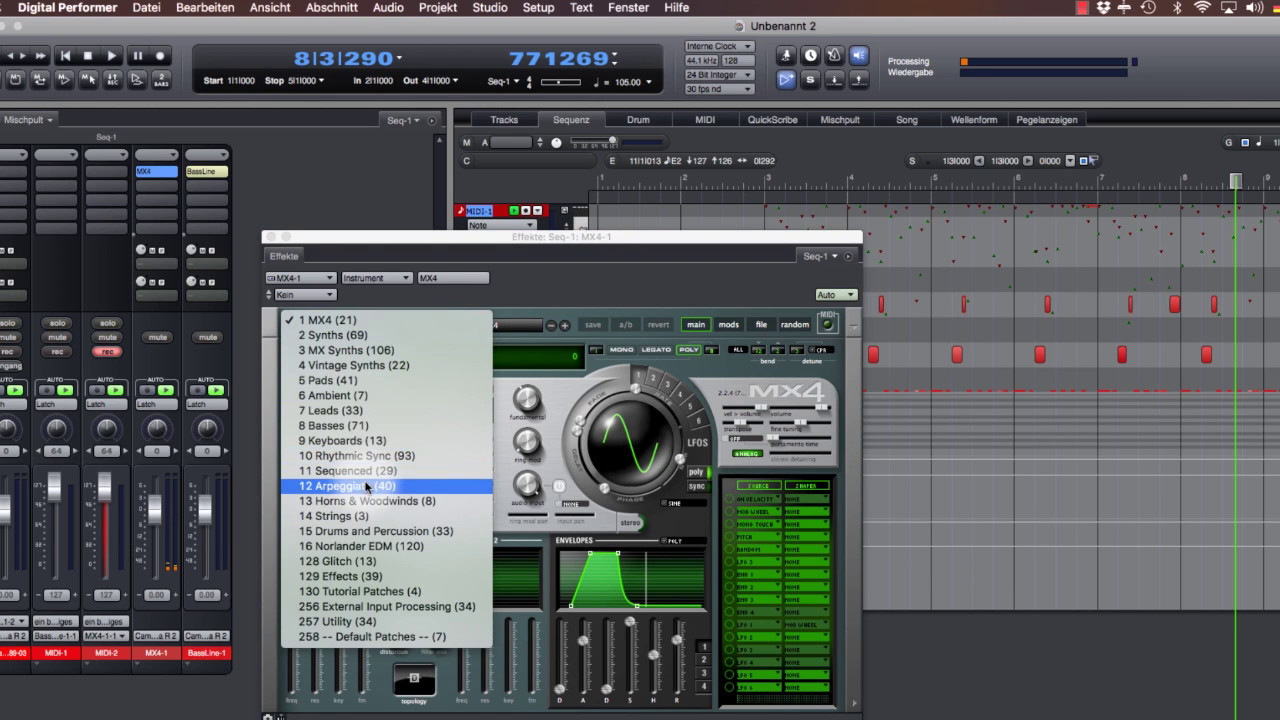
Task: Toggle rec on the MIDI-2 mixer channel
Action: point(107,352)
